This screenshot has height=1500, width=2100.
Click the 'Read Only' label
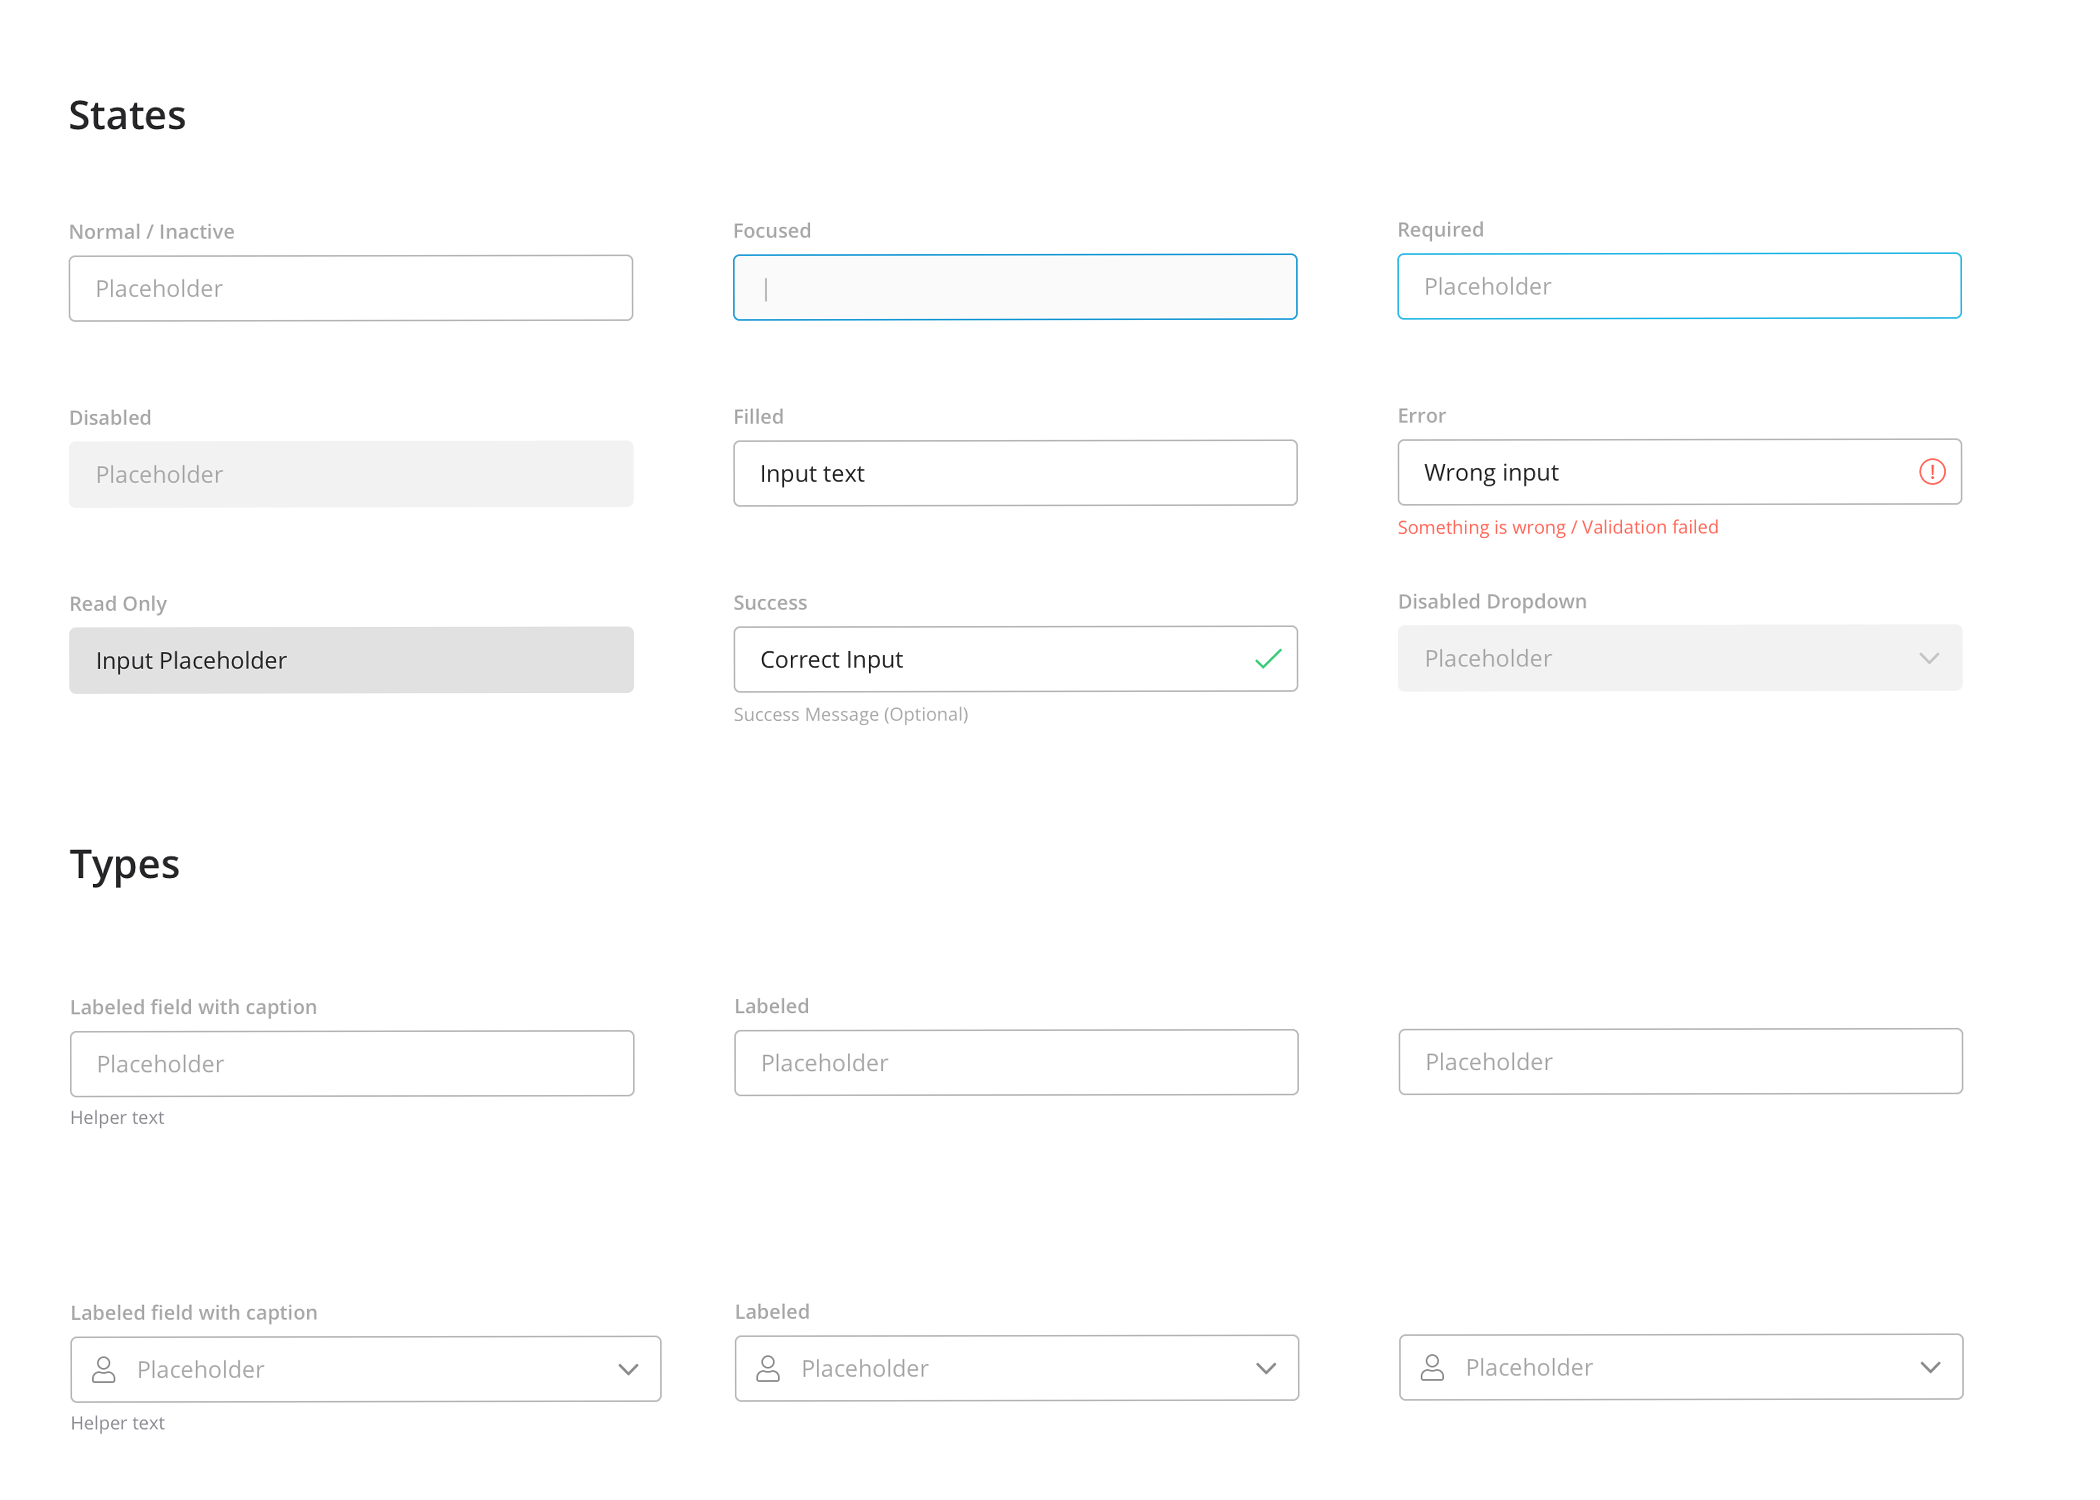117,604
